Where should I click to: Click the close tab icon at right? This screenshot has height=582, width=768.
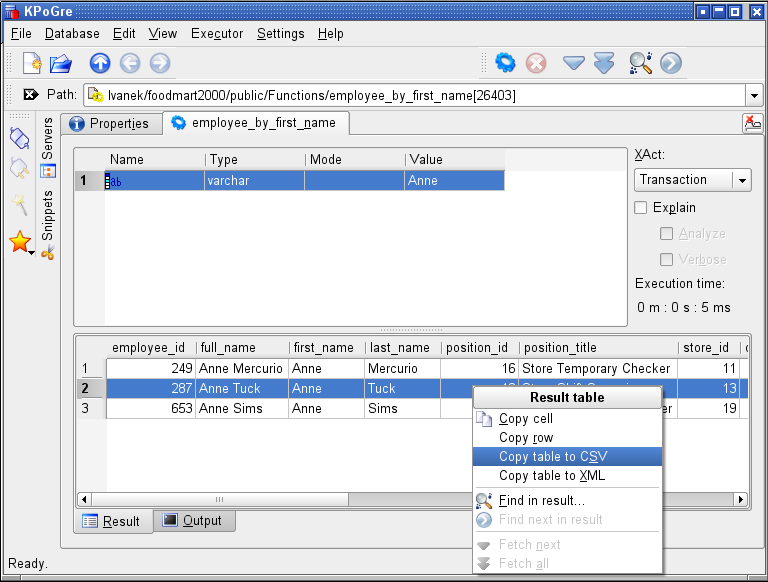pos(751,123)
